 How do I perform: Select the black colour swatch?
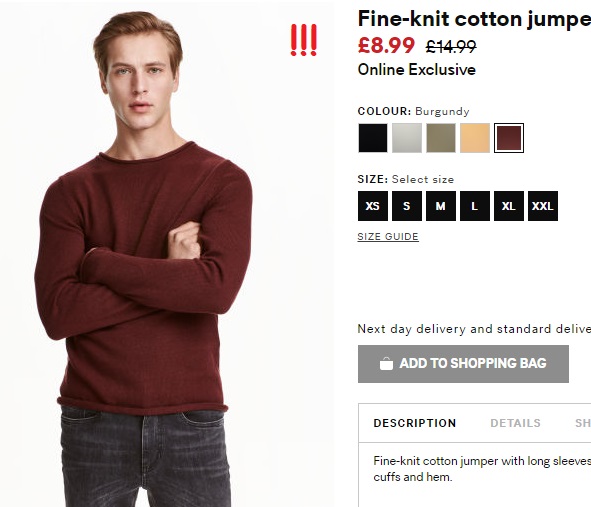coord(373,138)
